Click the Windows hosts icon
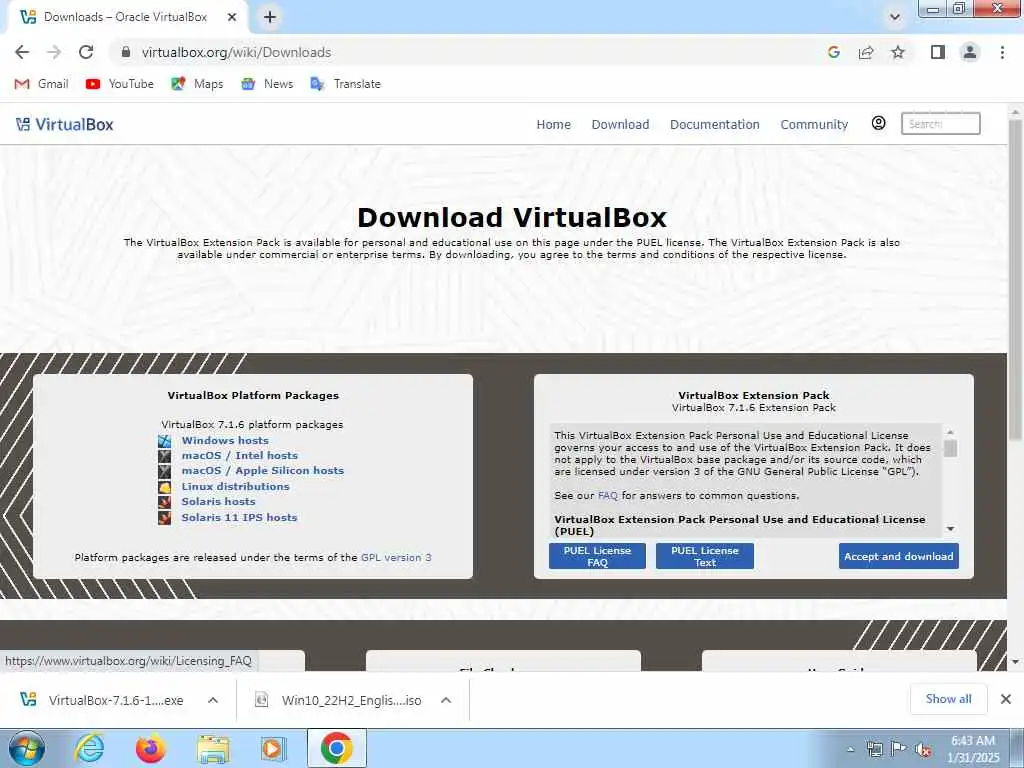This screenshot has height=768, width=1024. (x=165, y=441)
